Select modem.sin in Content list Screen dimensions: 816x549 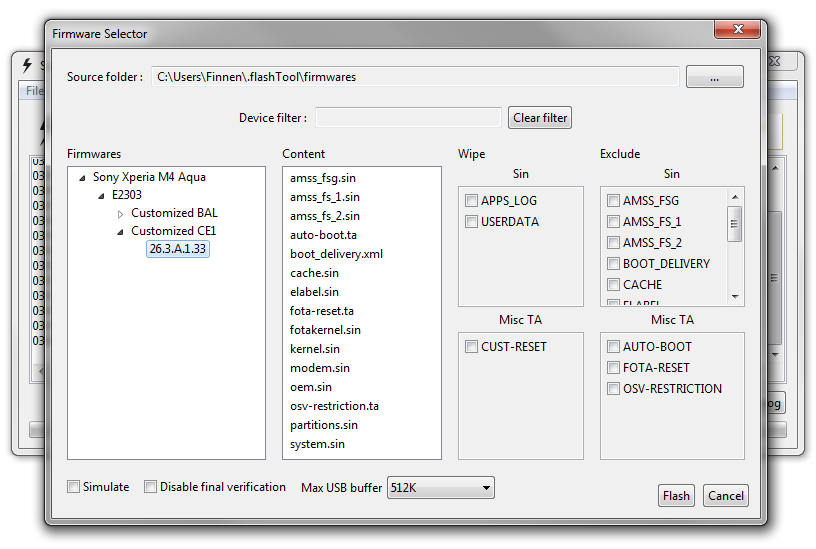coord(320,368)
